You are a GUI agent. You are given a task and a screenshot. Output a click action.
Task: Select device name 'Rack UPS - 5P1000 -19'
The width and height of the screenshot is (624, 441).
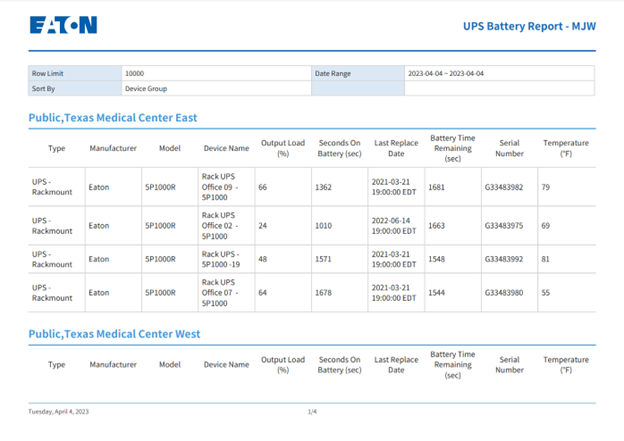[221, 259]
